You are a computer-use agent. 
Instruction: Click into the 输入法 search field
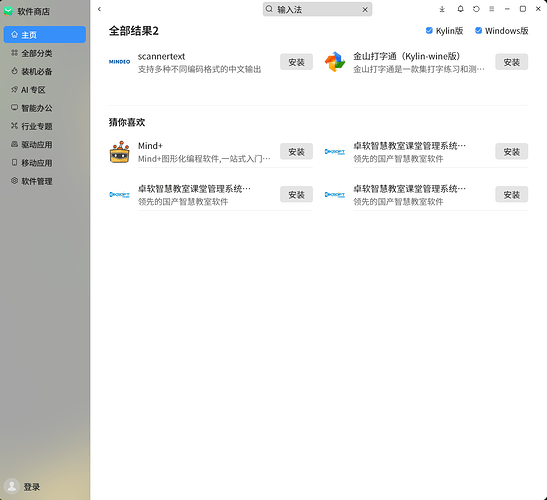click(x=317, y=9)
